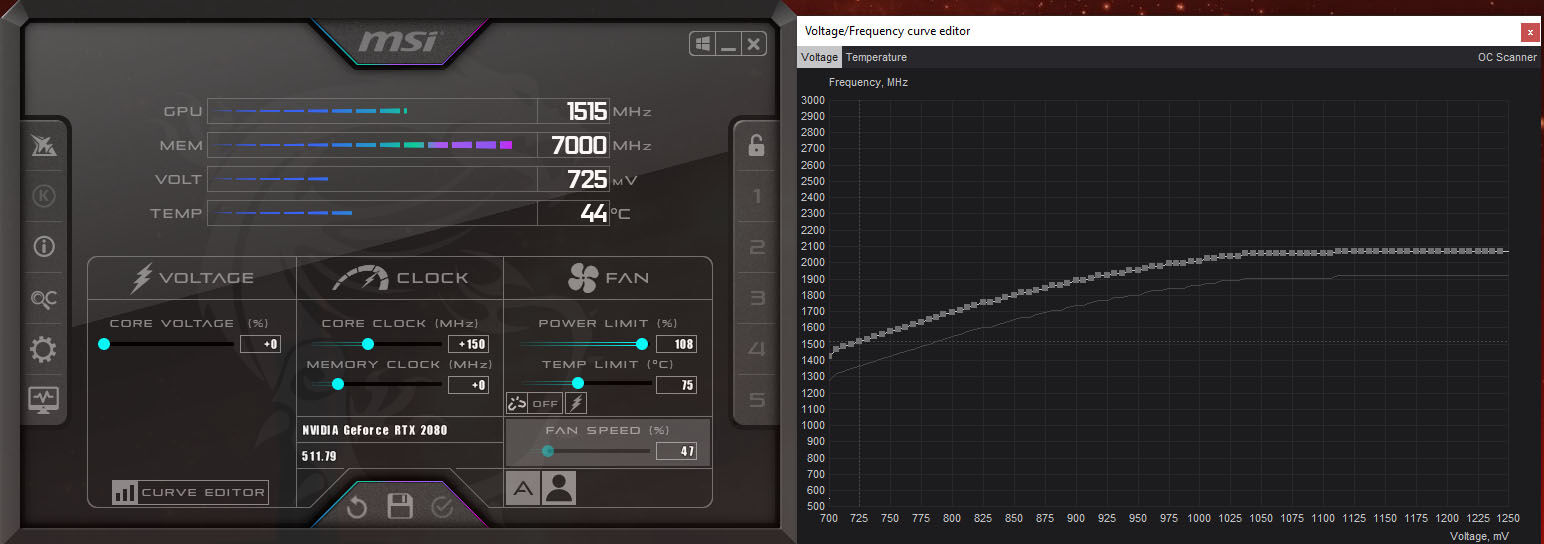Click the Power Limit slider handle
This screenshot has height=544, width=1544.
point(641,344)
